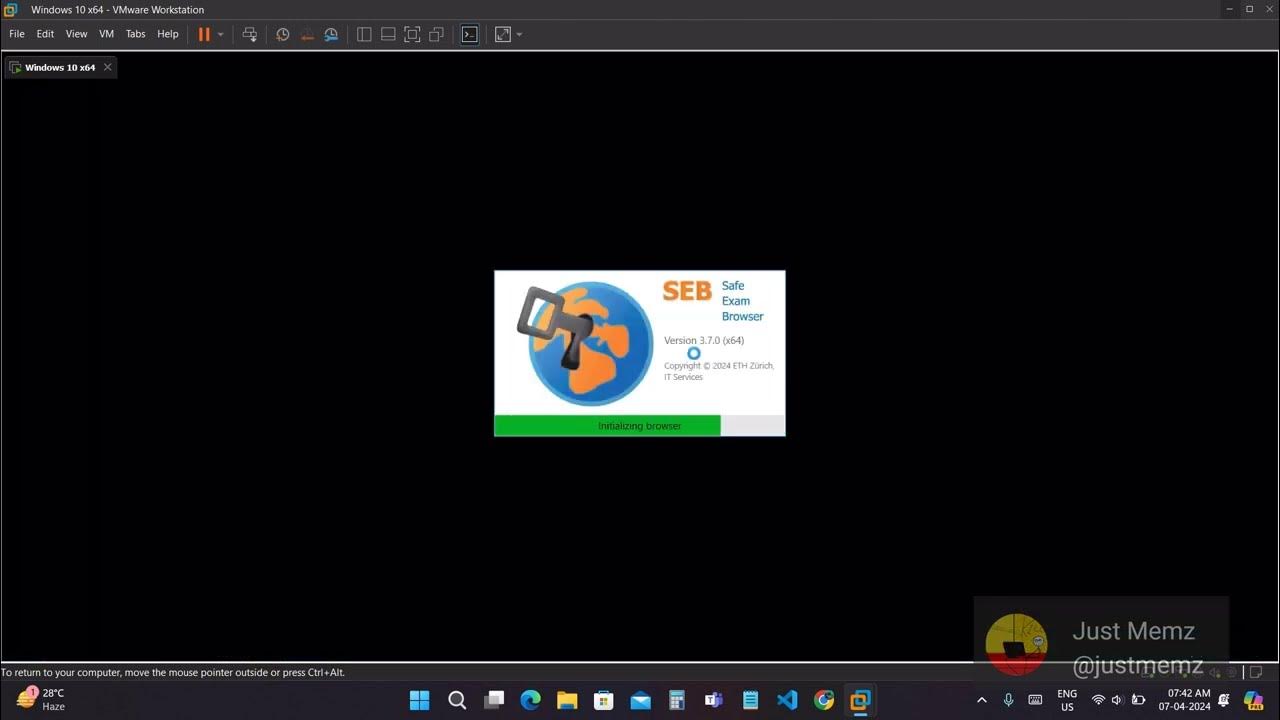The height and width of the screenshot is (720, 1280).
Task: Launch Microsoft Edge from the taskbar
Action: point(530,700)
